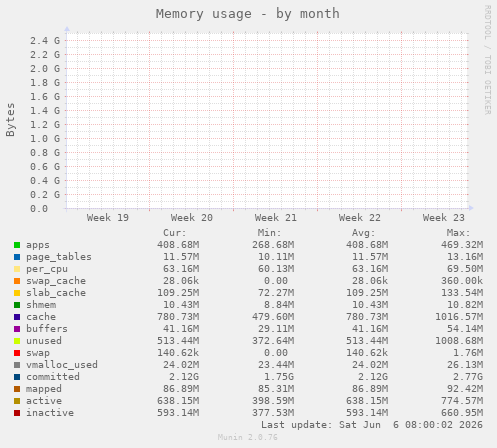Click the swap red legend swatch
This screenshot has height=448, width=497.
point(17,353)
